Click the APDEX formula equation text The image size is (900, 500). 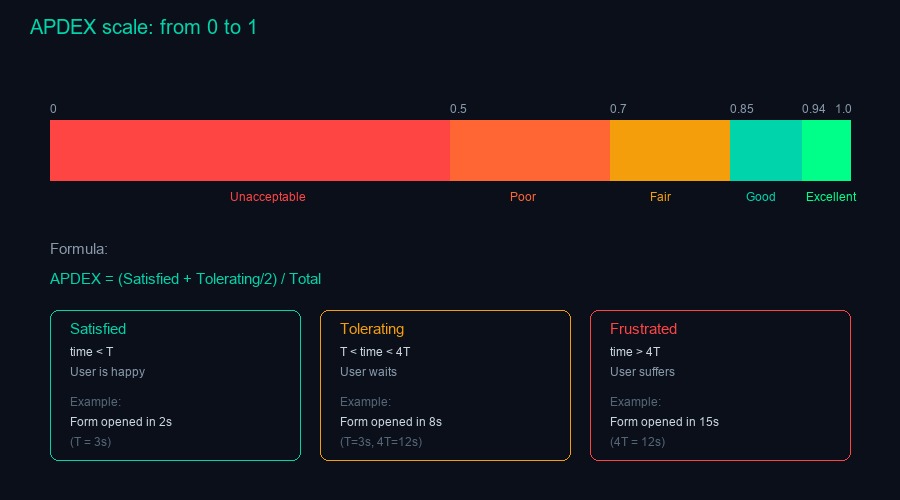(185, 279)
